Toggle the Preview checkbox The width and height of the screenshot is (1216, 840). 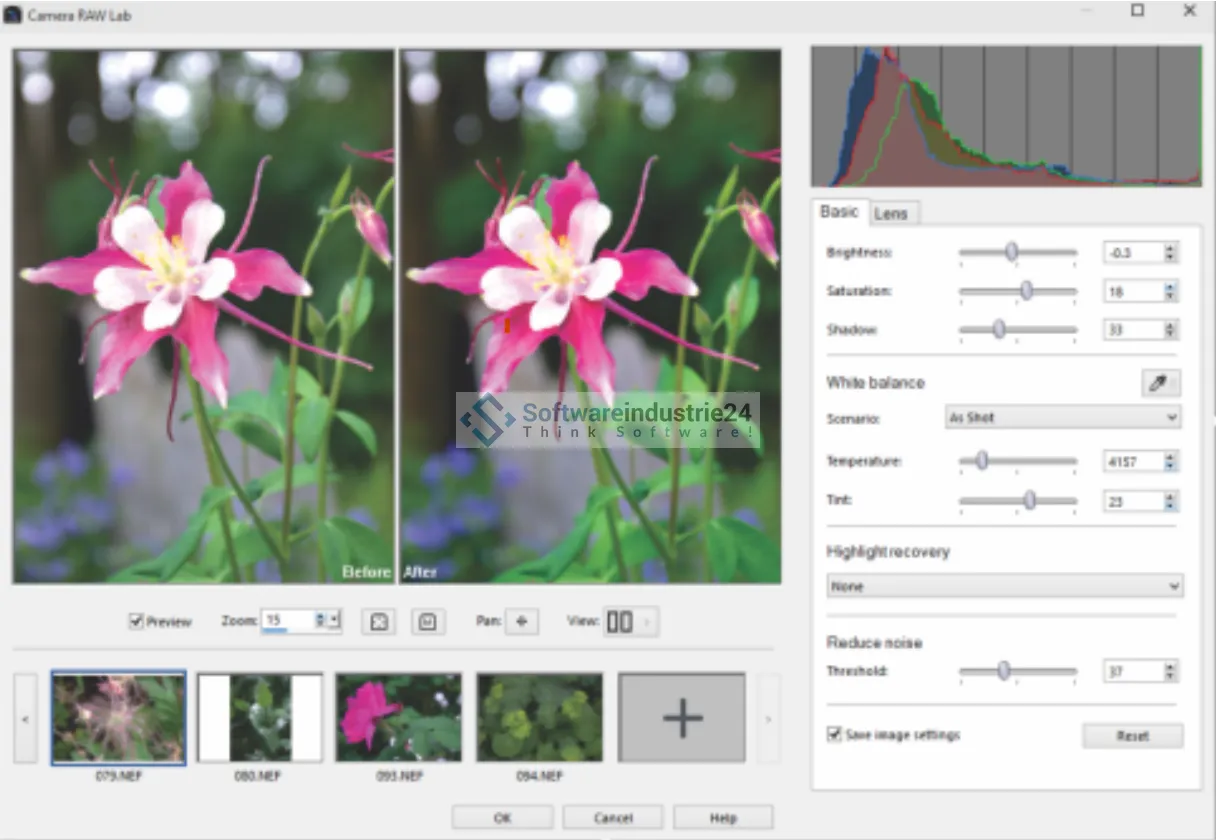pyautogui.click(x=137, y=622)
